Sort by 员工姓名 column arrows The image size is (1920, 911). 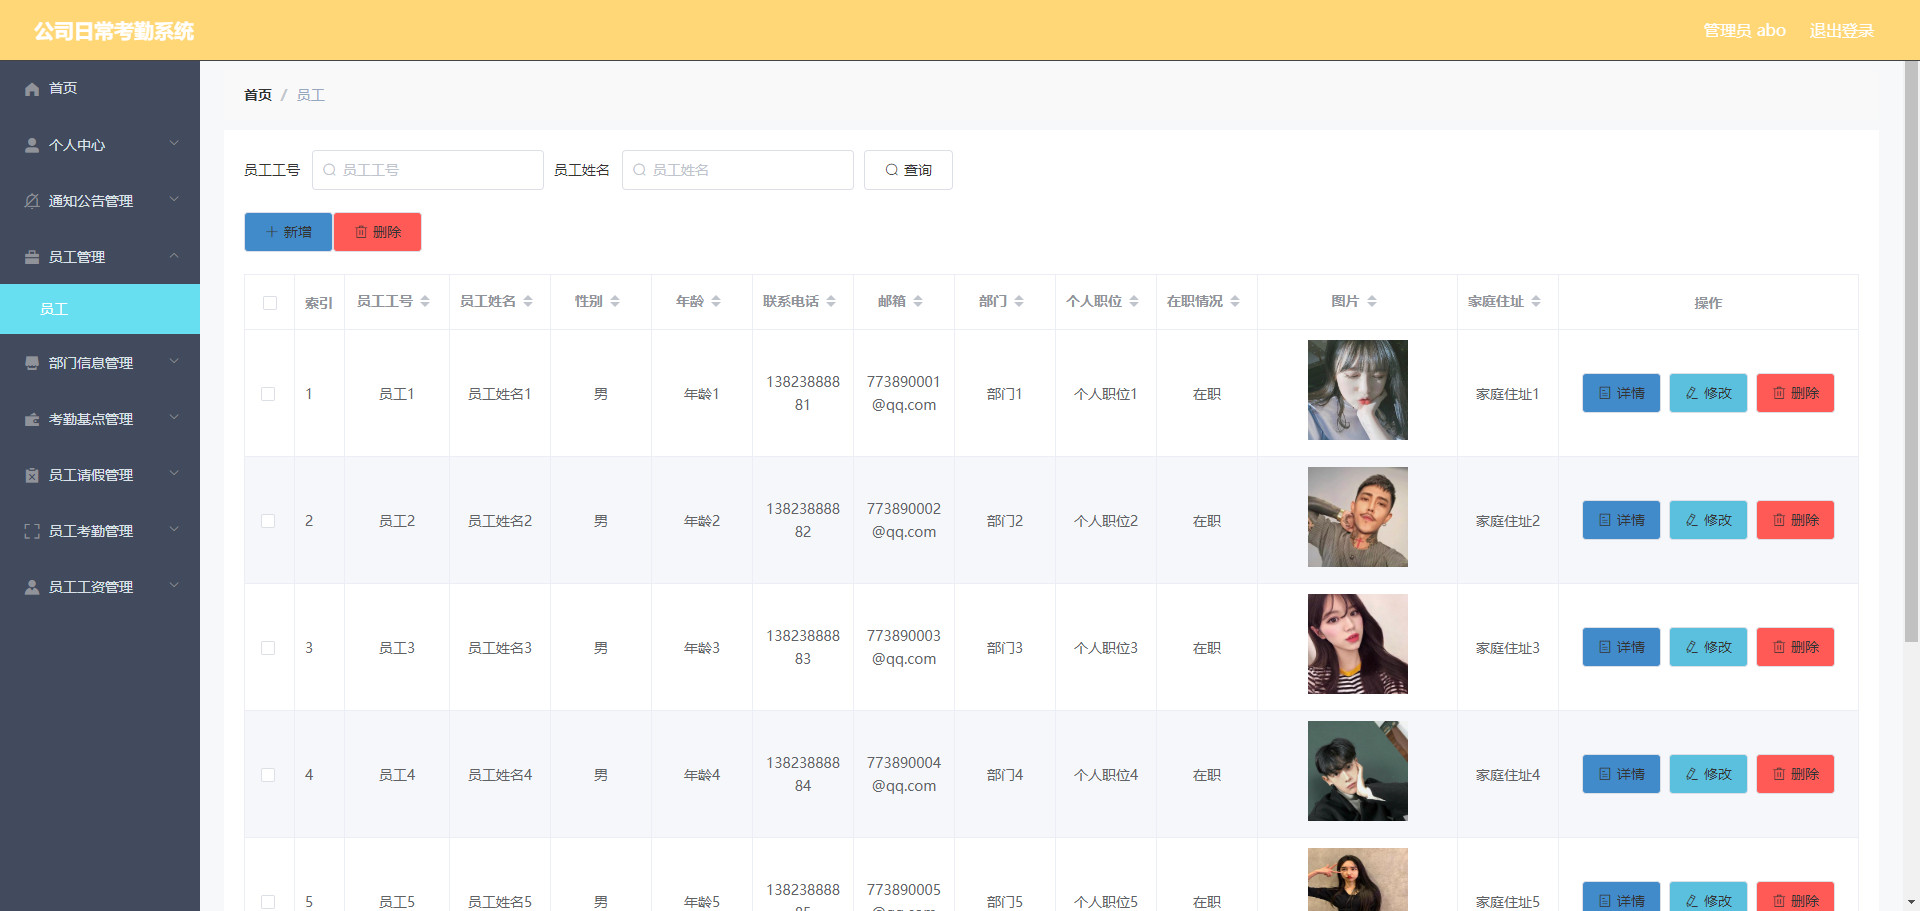[528, 301]
